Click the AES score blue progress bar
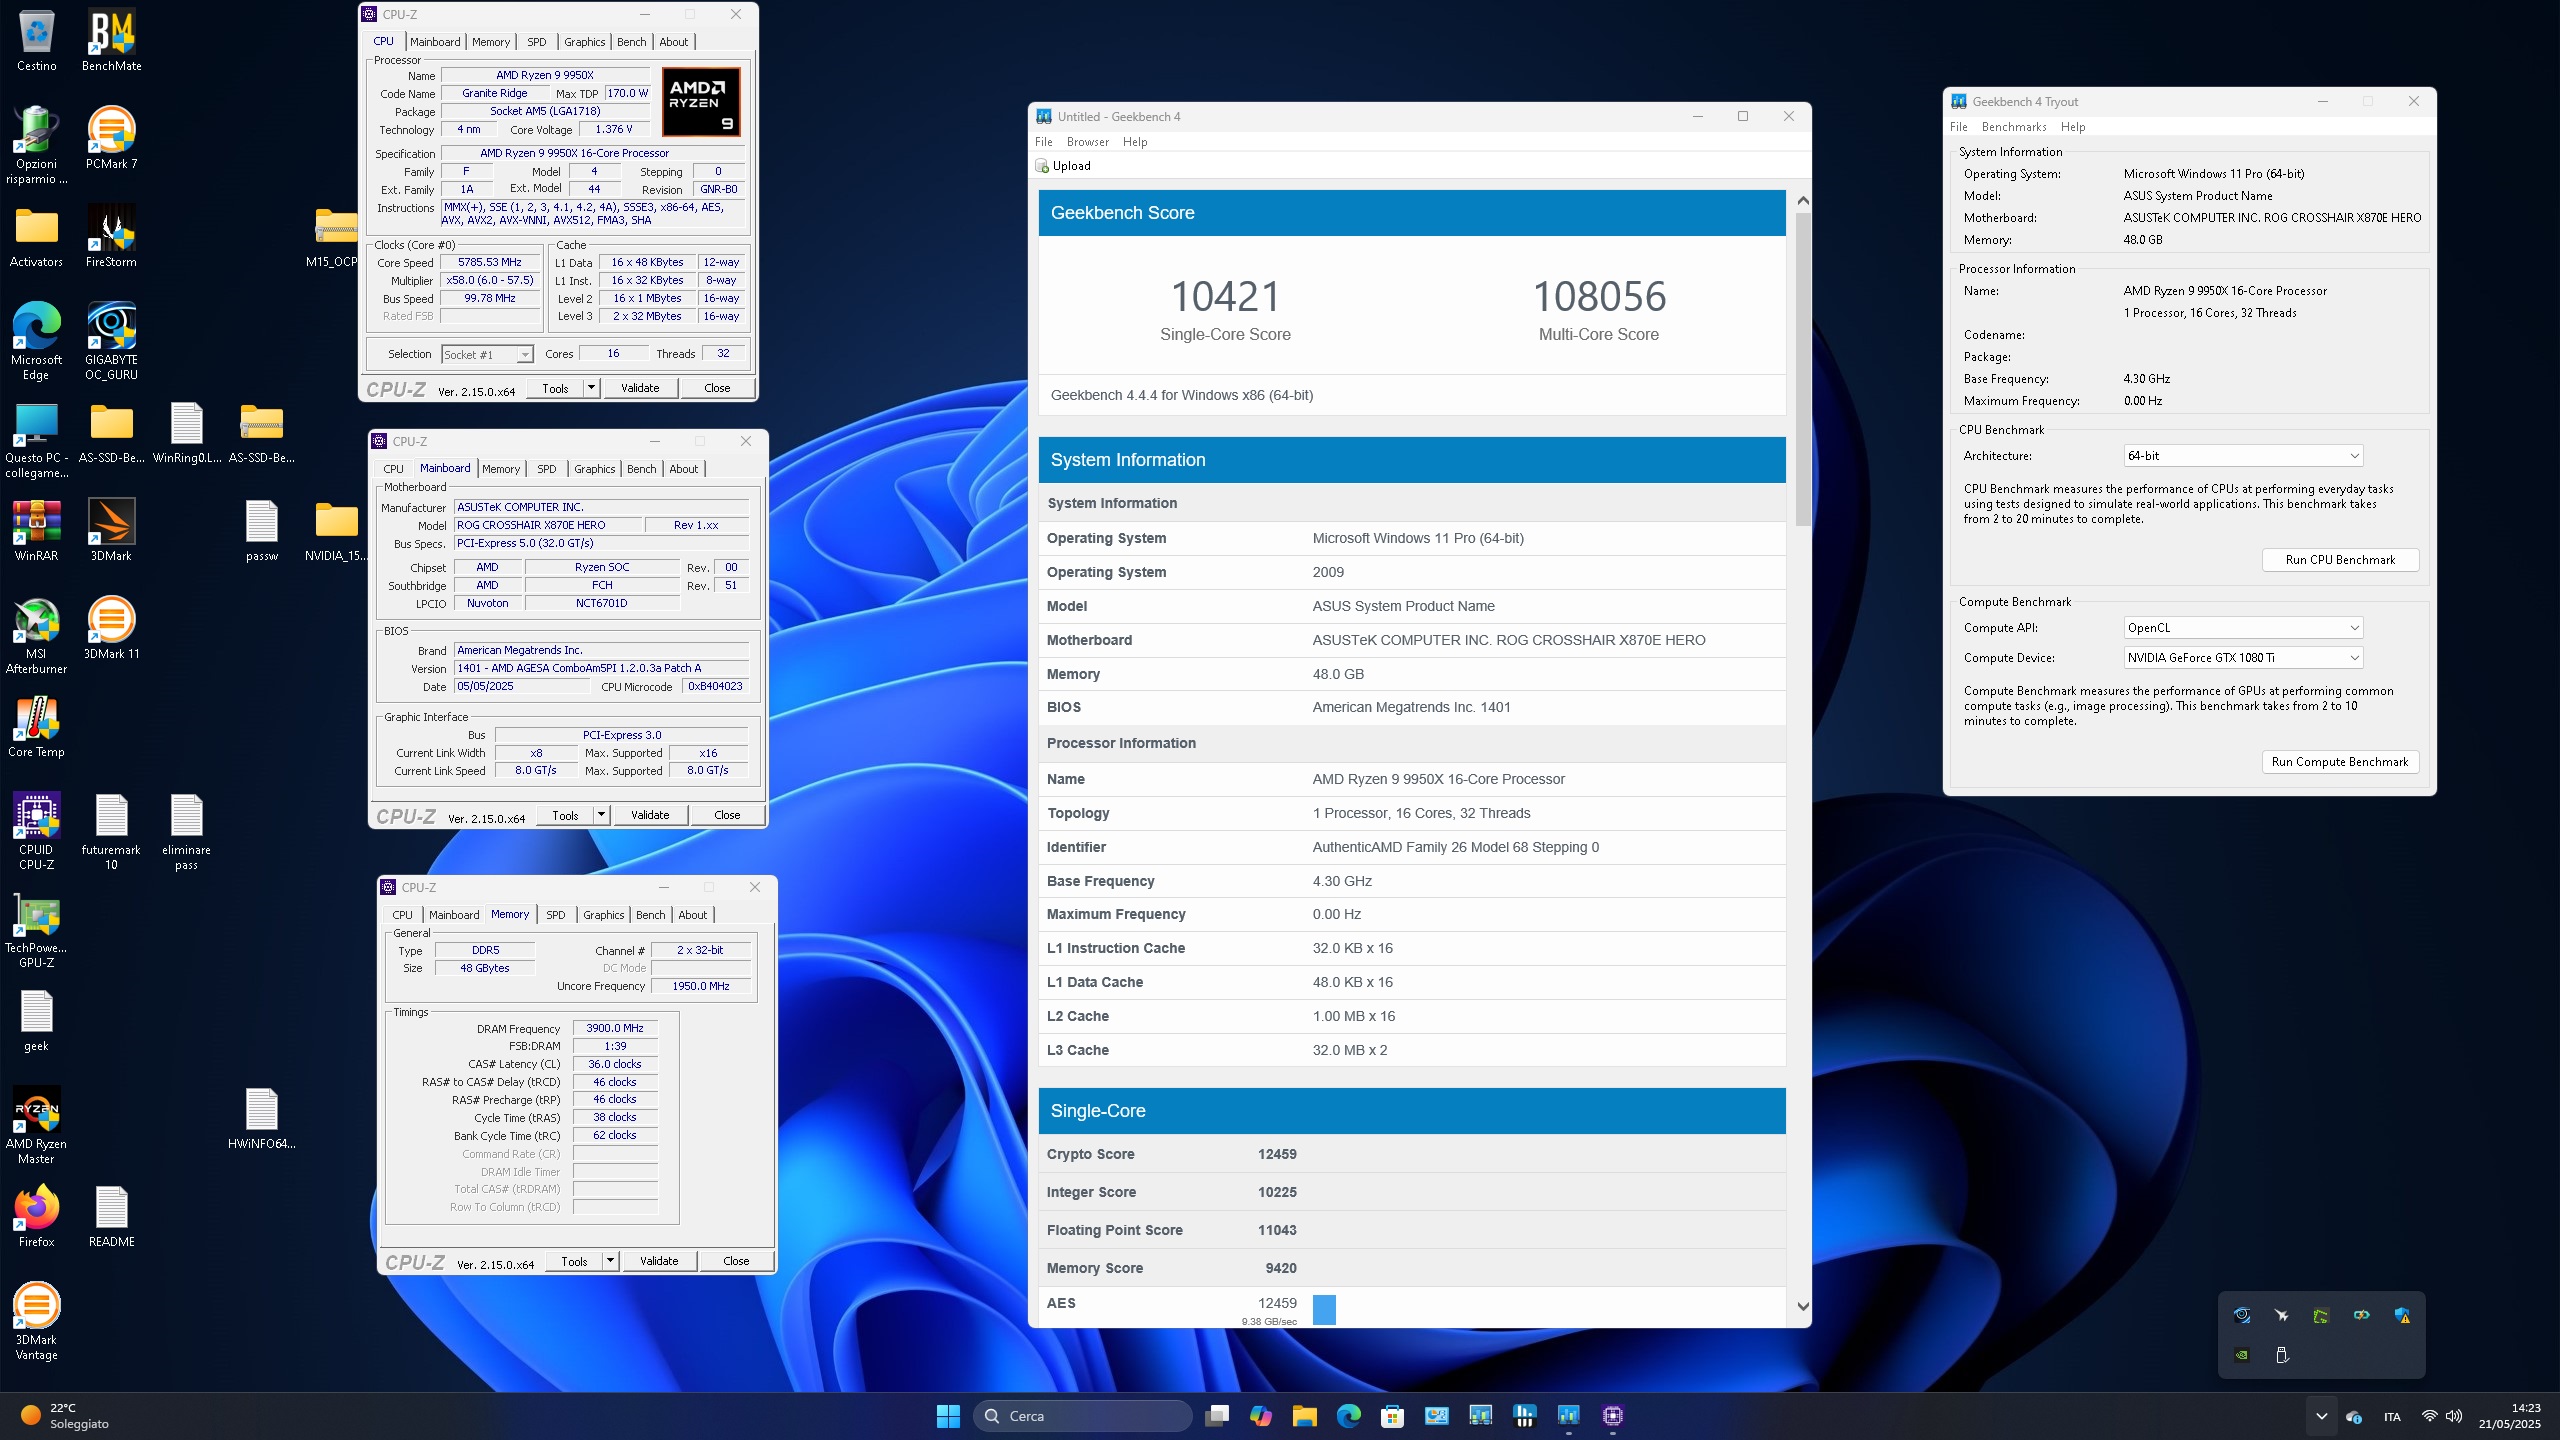2560x1440 pixels. click(x=1324, y=1310)
